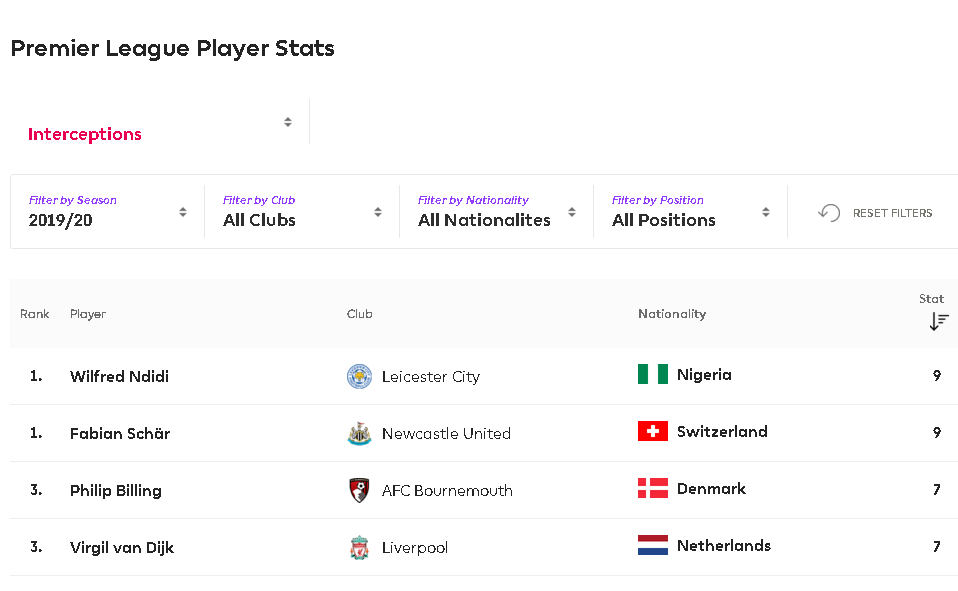Image resolution: width=958 pixels, height=591 pixels.
Task: Click the Switzerland flag icon
Action: point(653,431)
